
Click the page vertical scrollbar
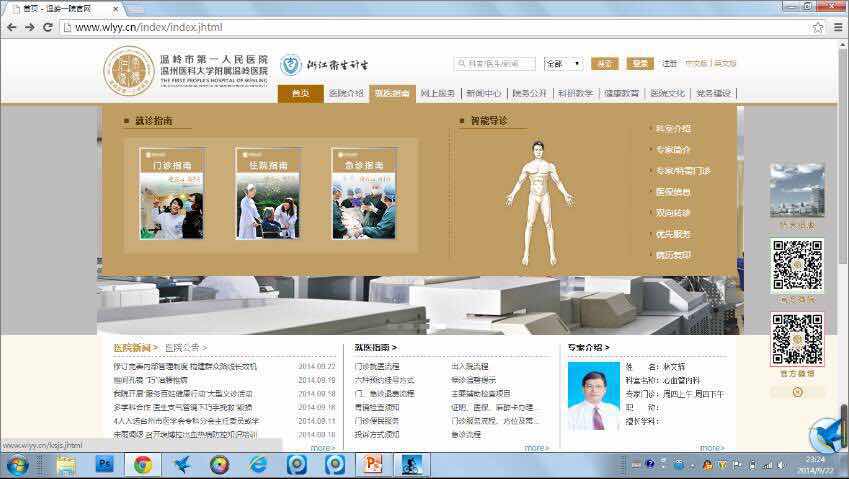point(843,250)
